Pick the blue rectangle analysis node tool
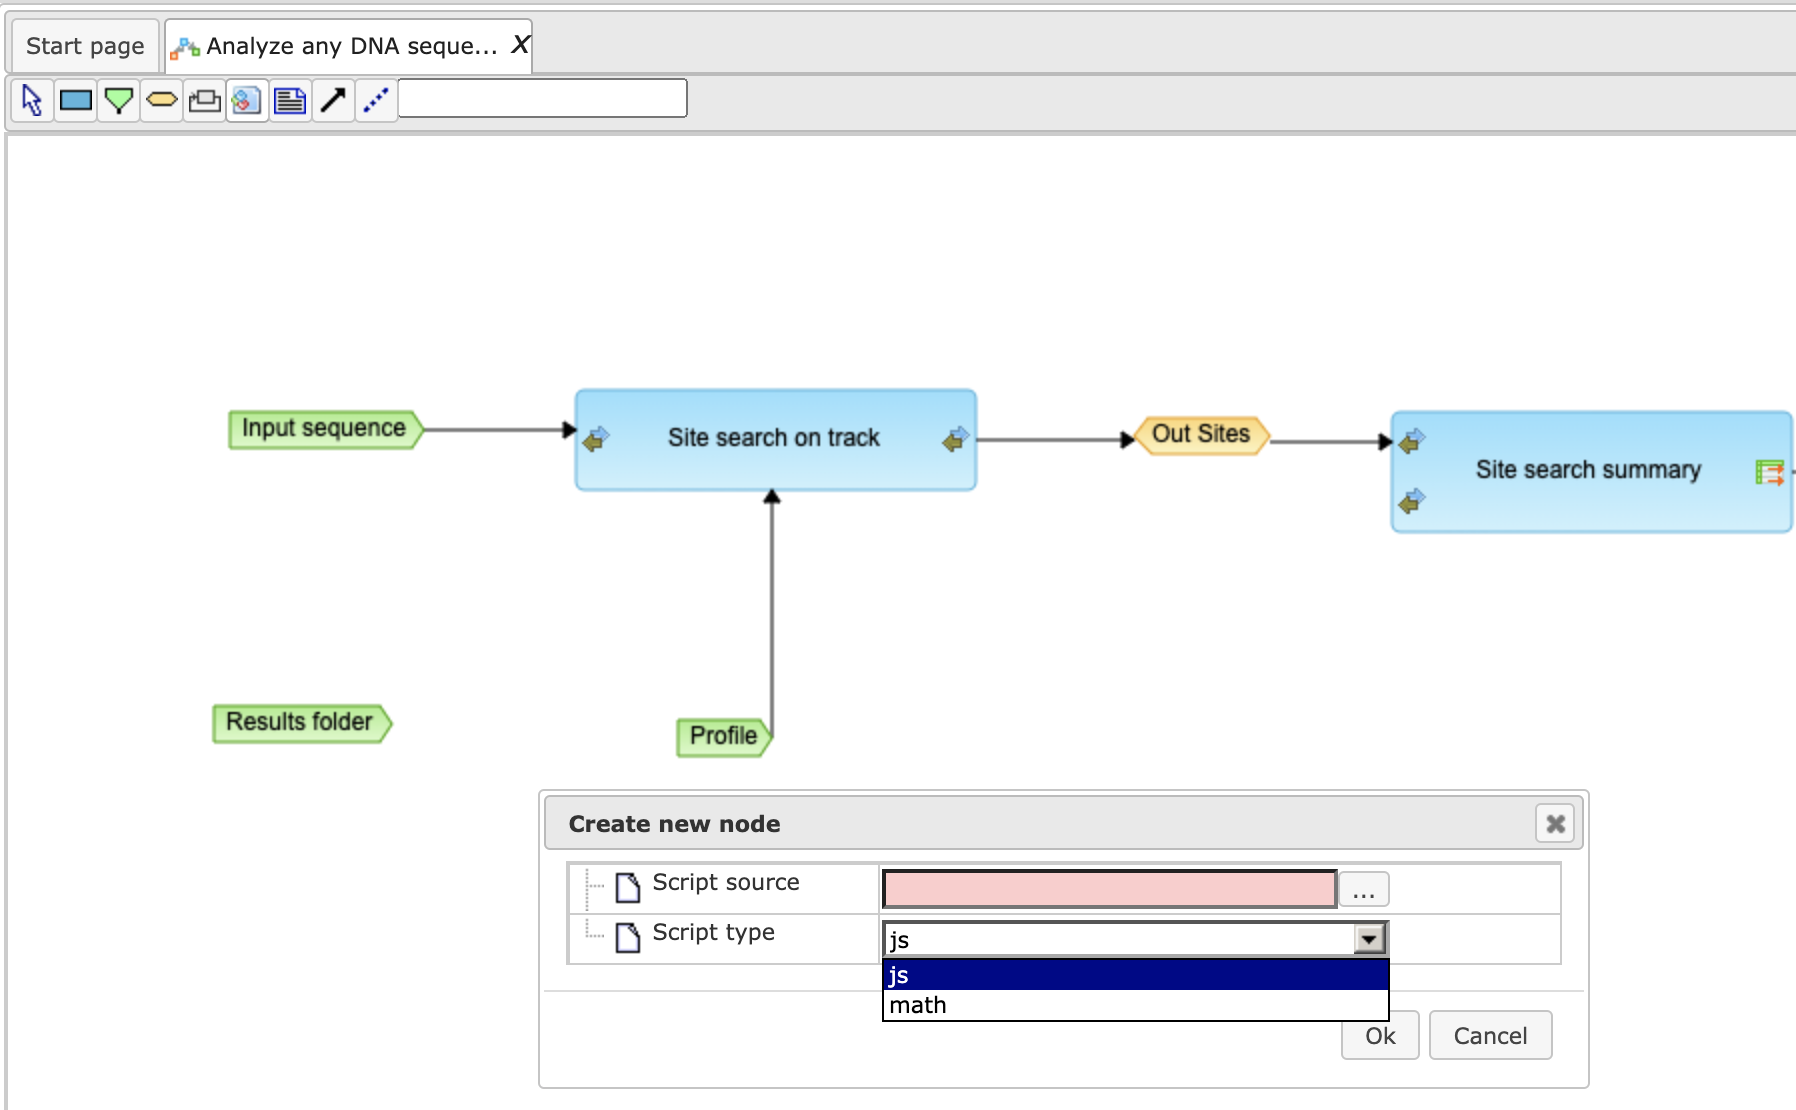The height and width of the screenshot is (1110, 1796). coord(76,100)
